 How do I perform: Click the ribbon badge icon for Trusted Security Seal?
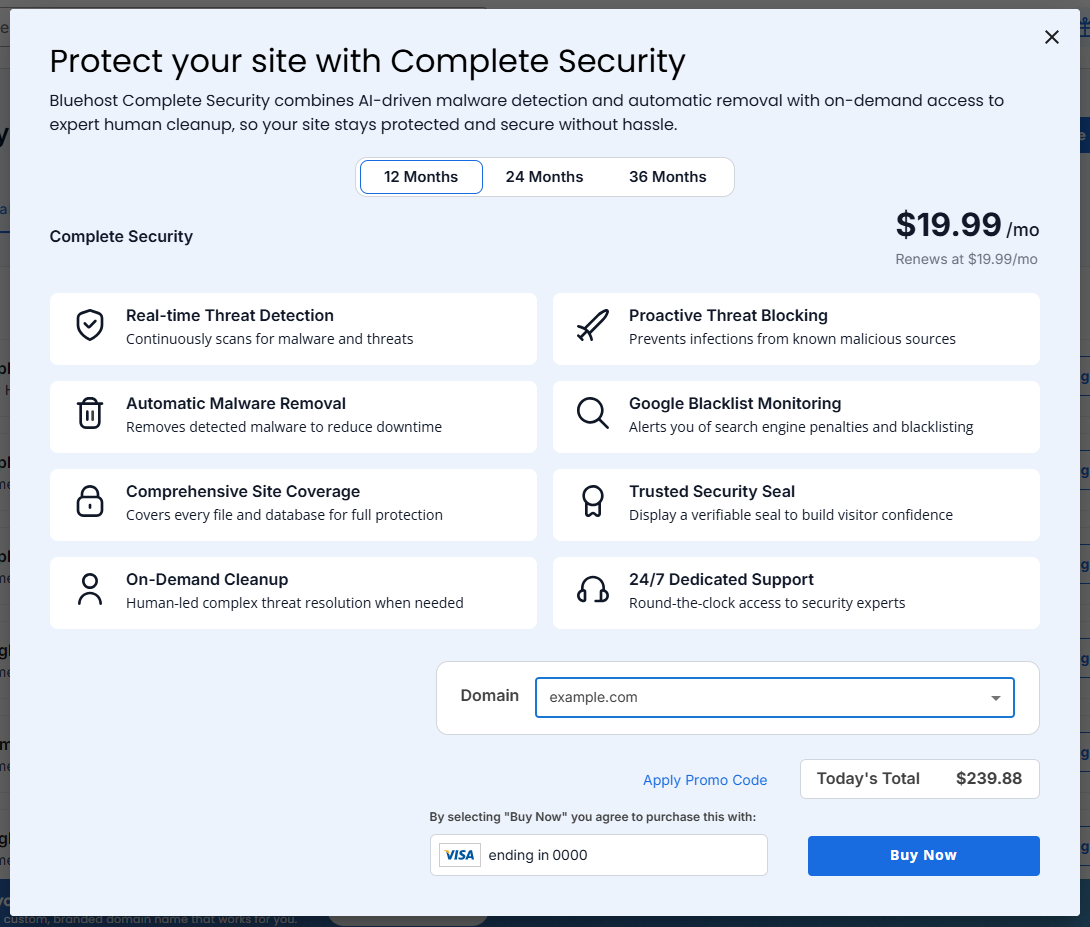[592, 501]
